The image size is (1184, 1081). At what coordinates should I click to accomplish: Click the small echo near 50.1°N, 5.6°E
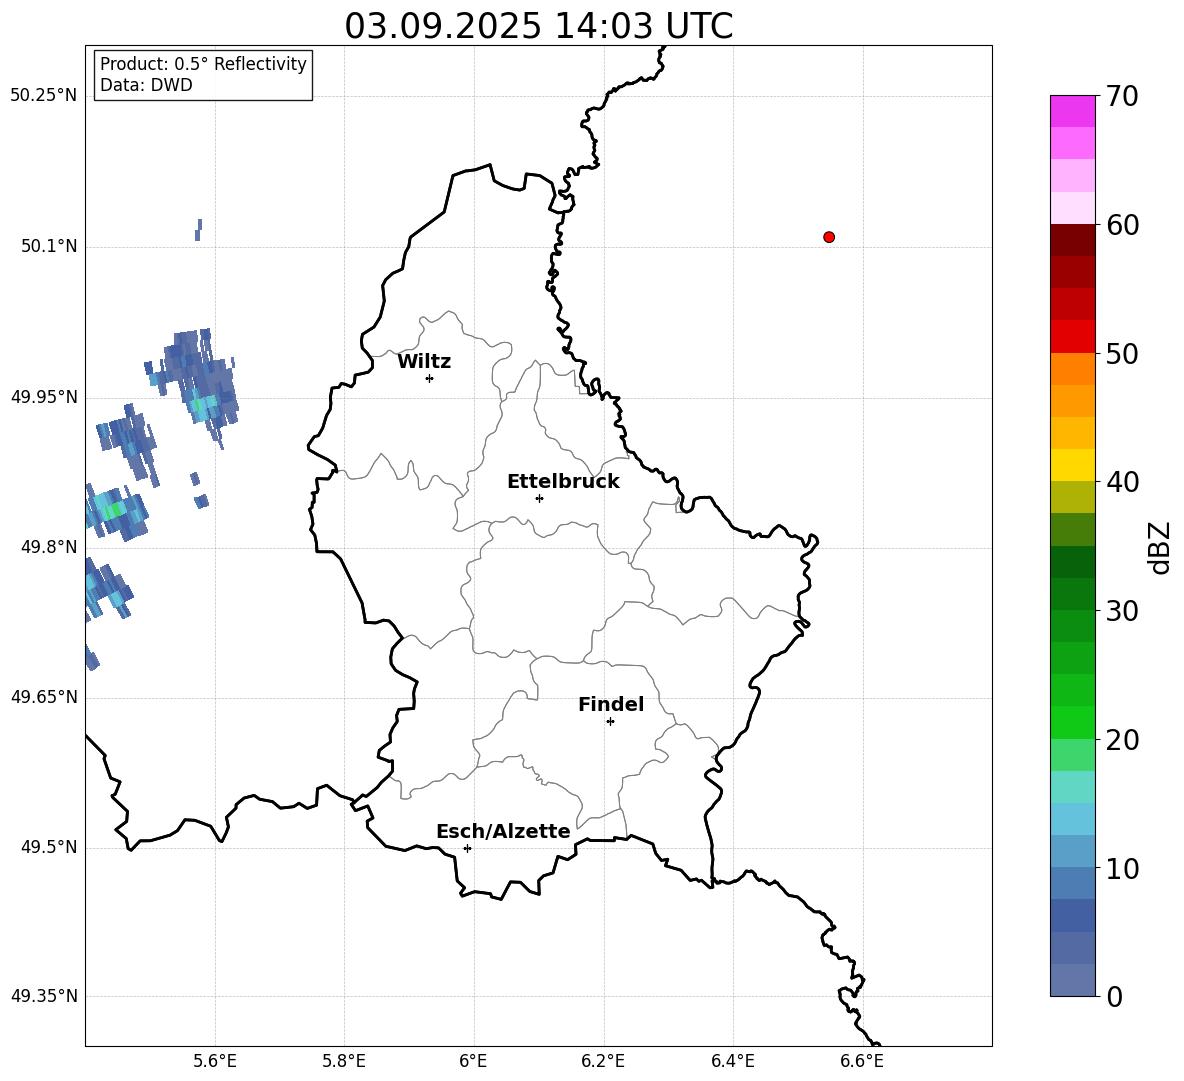point(199,229)
